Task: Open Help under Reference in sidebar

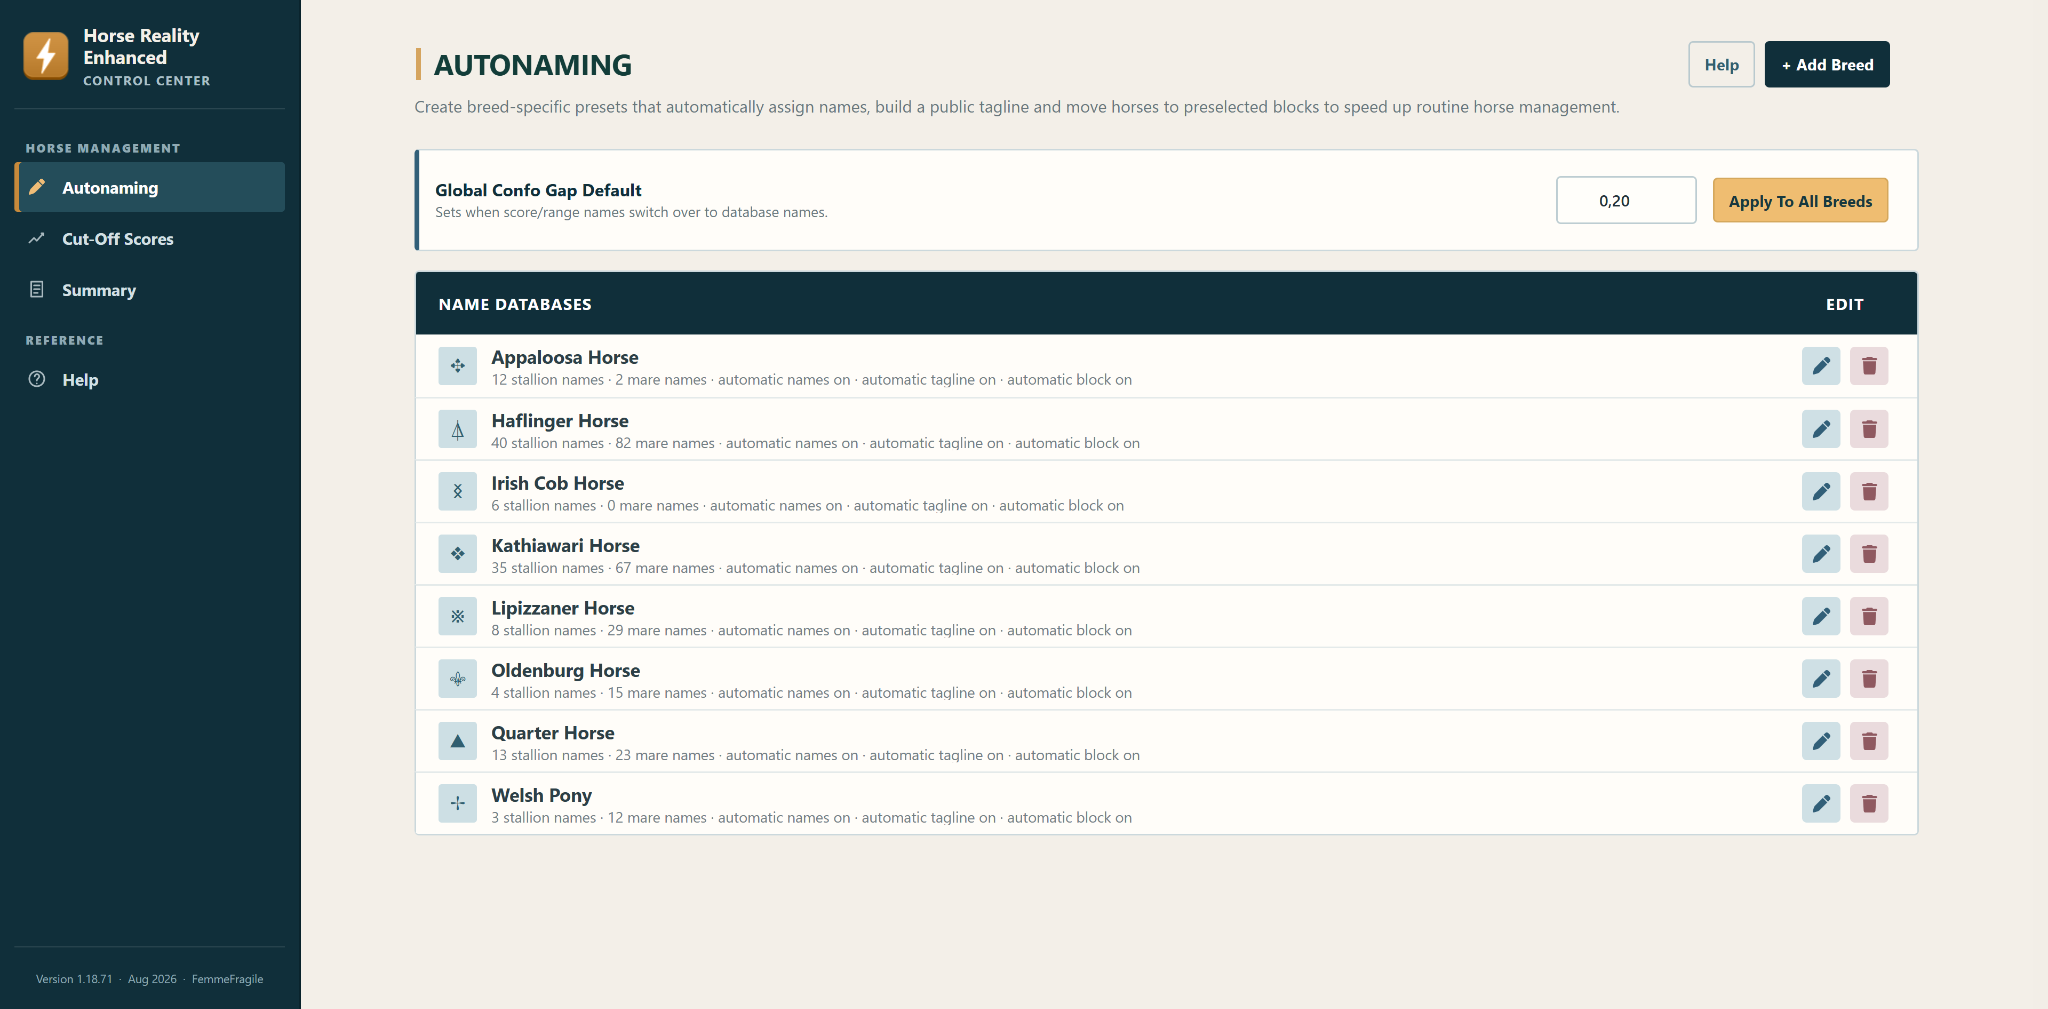Action: (150, 380)
